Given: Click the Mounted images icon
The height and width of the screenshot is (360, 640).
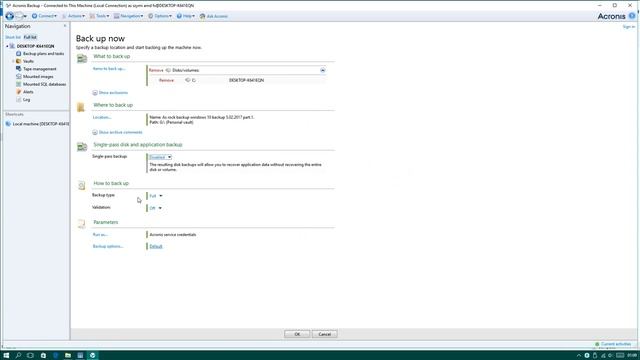Looking at the screenshot, I should 18,76.
